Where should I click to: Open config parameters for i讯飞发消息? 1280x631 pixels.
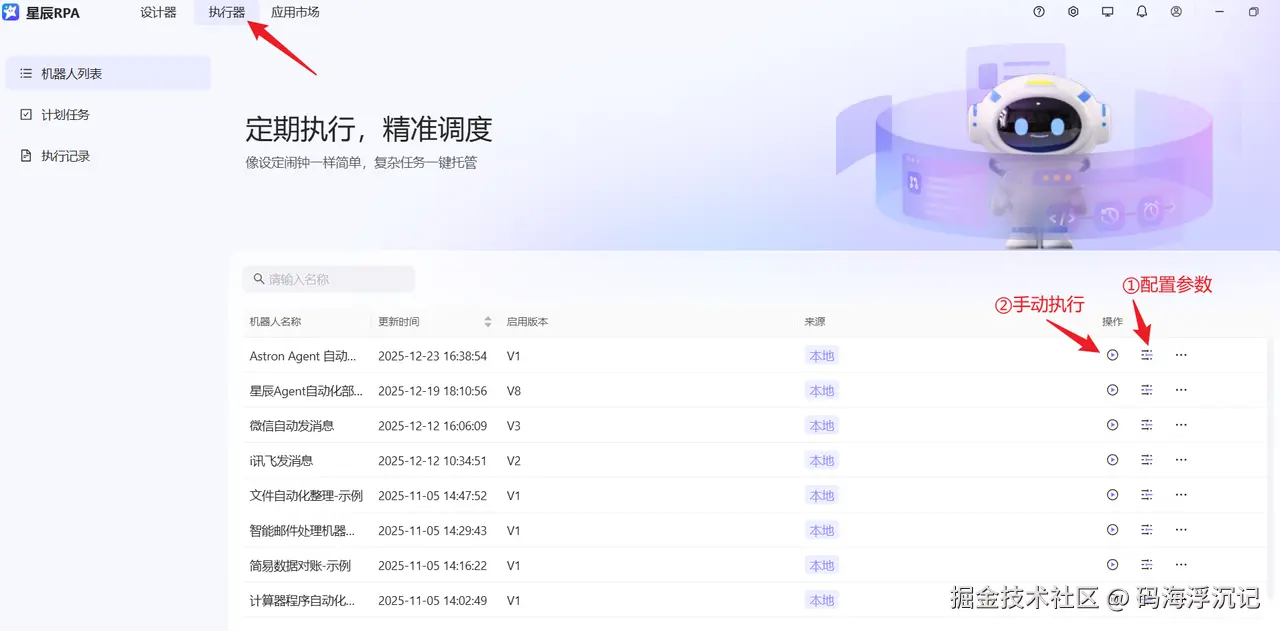click(1147, 460)
